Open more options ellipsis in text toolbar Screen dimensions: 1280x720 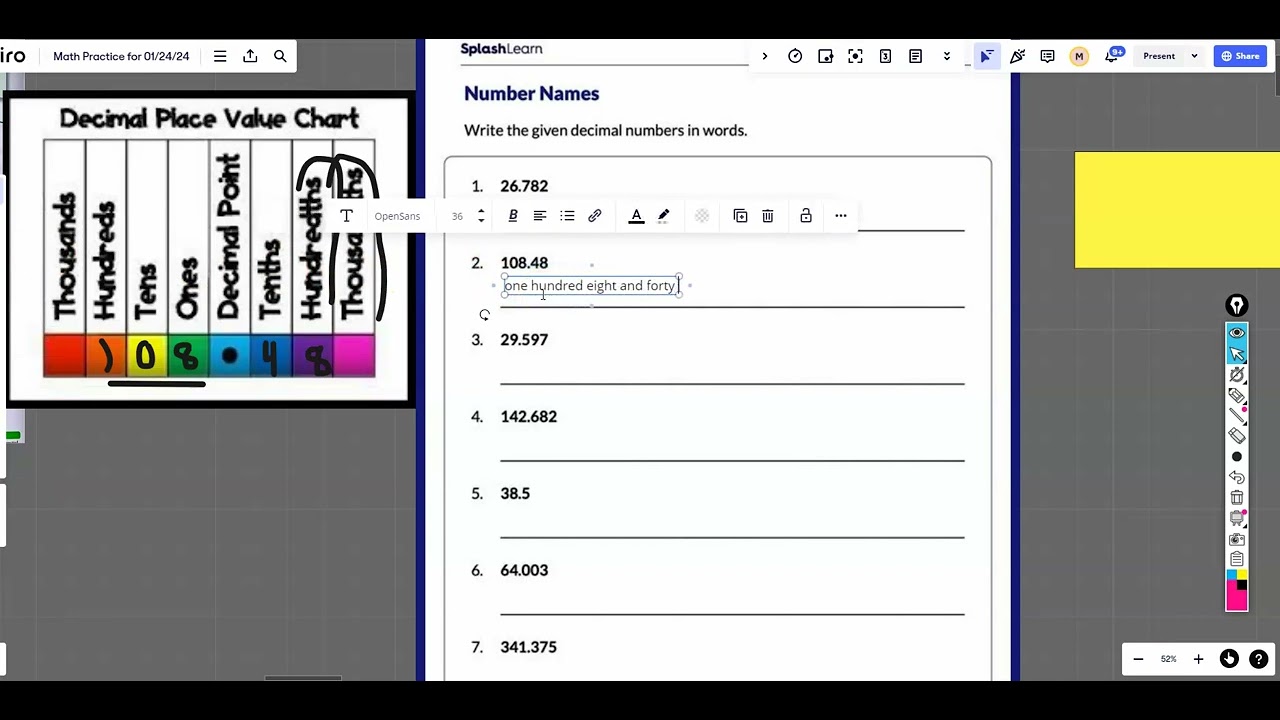tap(841, 216)
